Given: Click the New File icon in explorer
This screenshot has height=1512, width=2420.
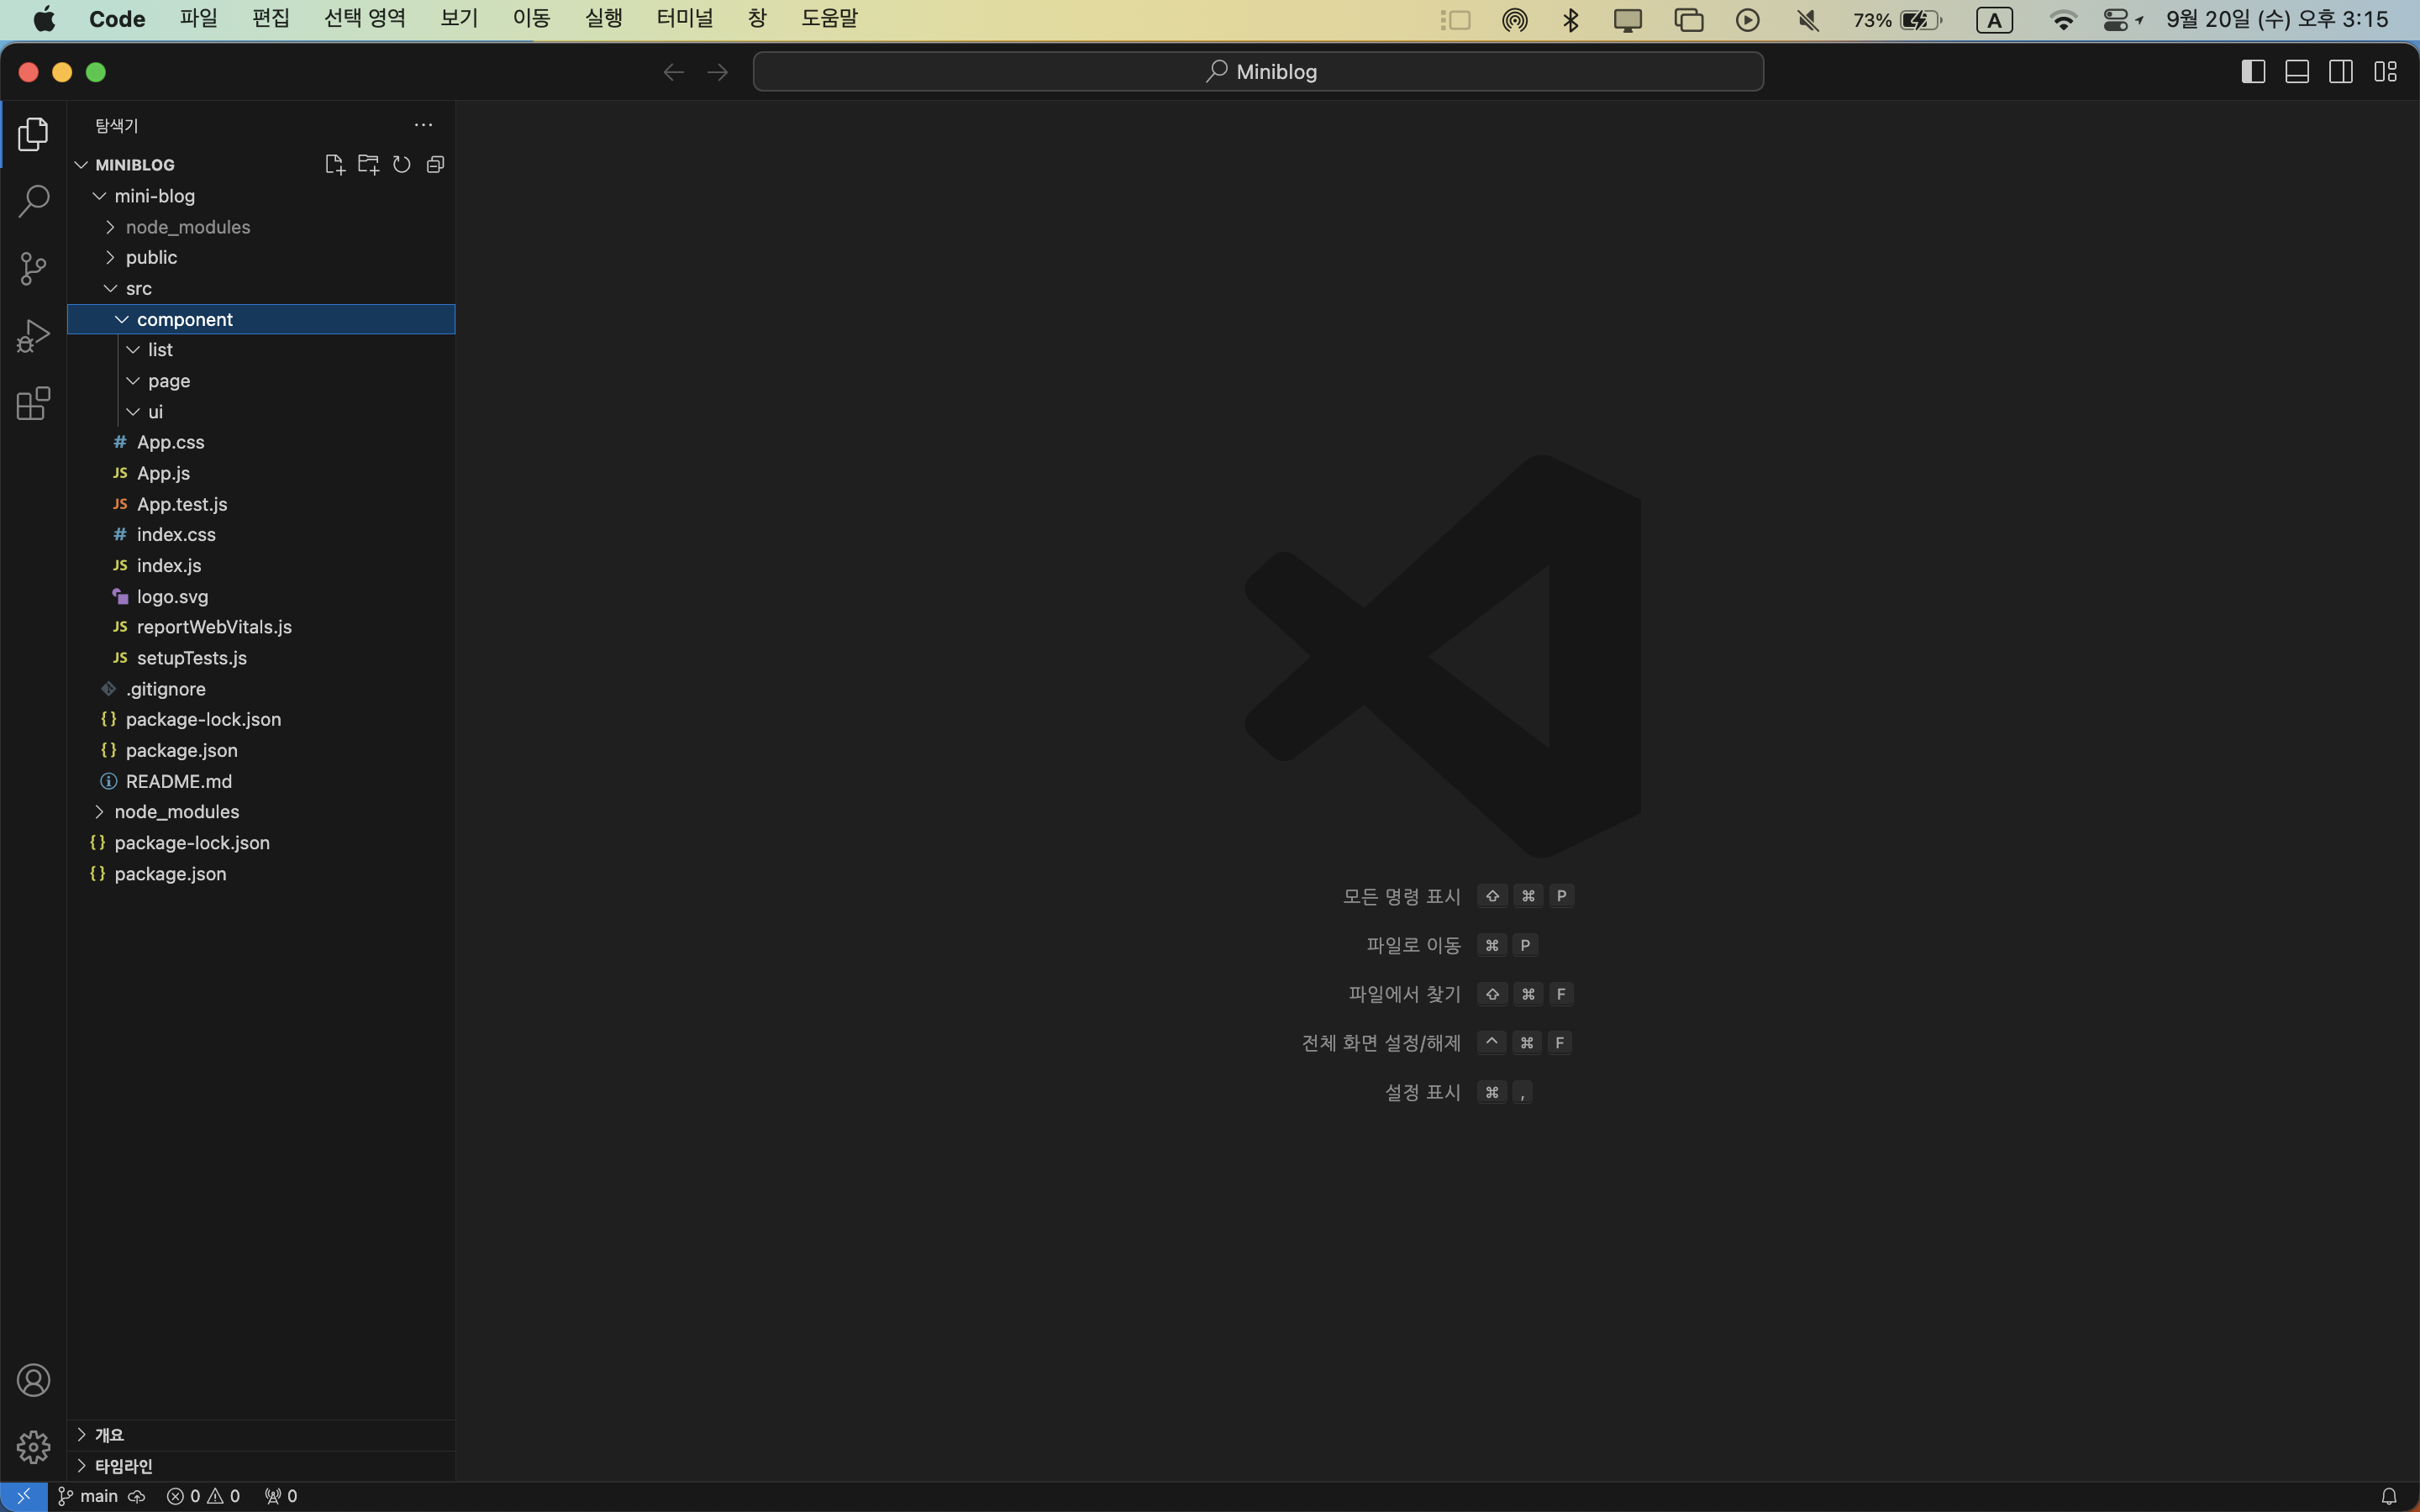Looking at the screenshot, I should (x=334, y=165).
